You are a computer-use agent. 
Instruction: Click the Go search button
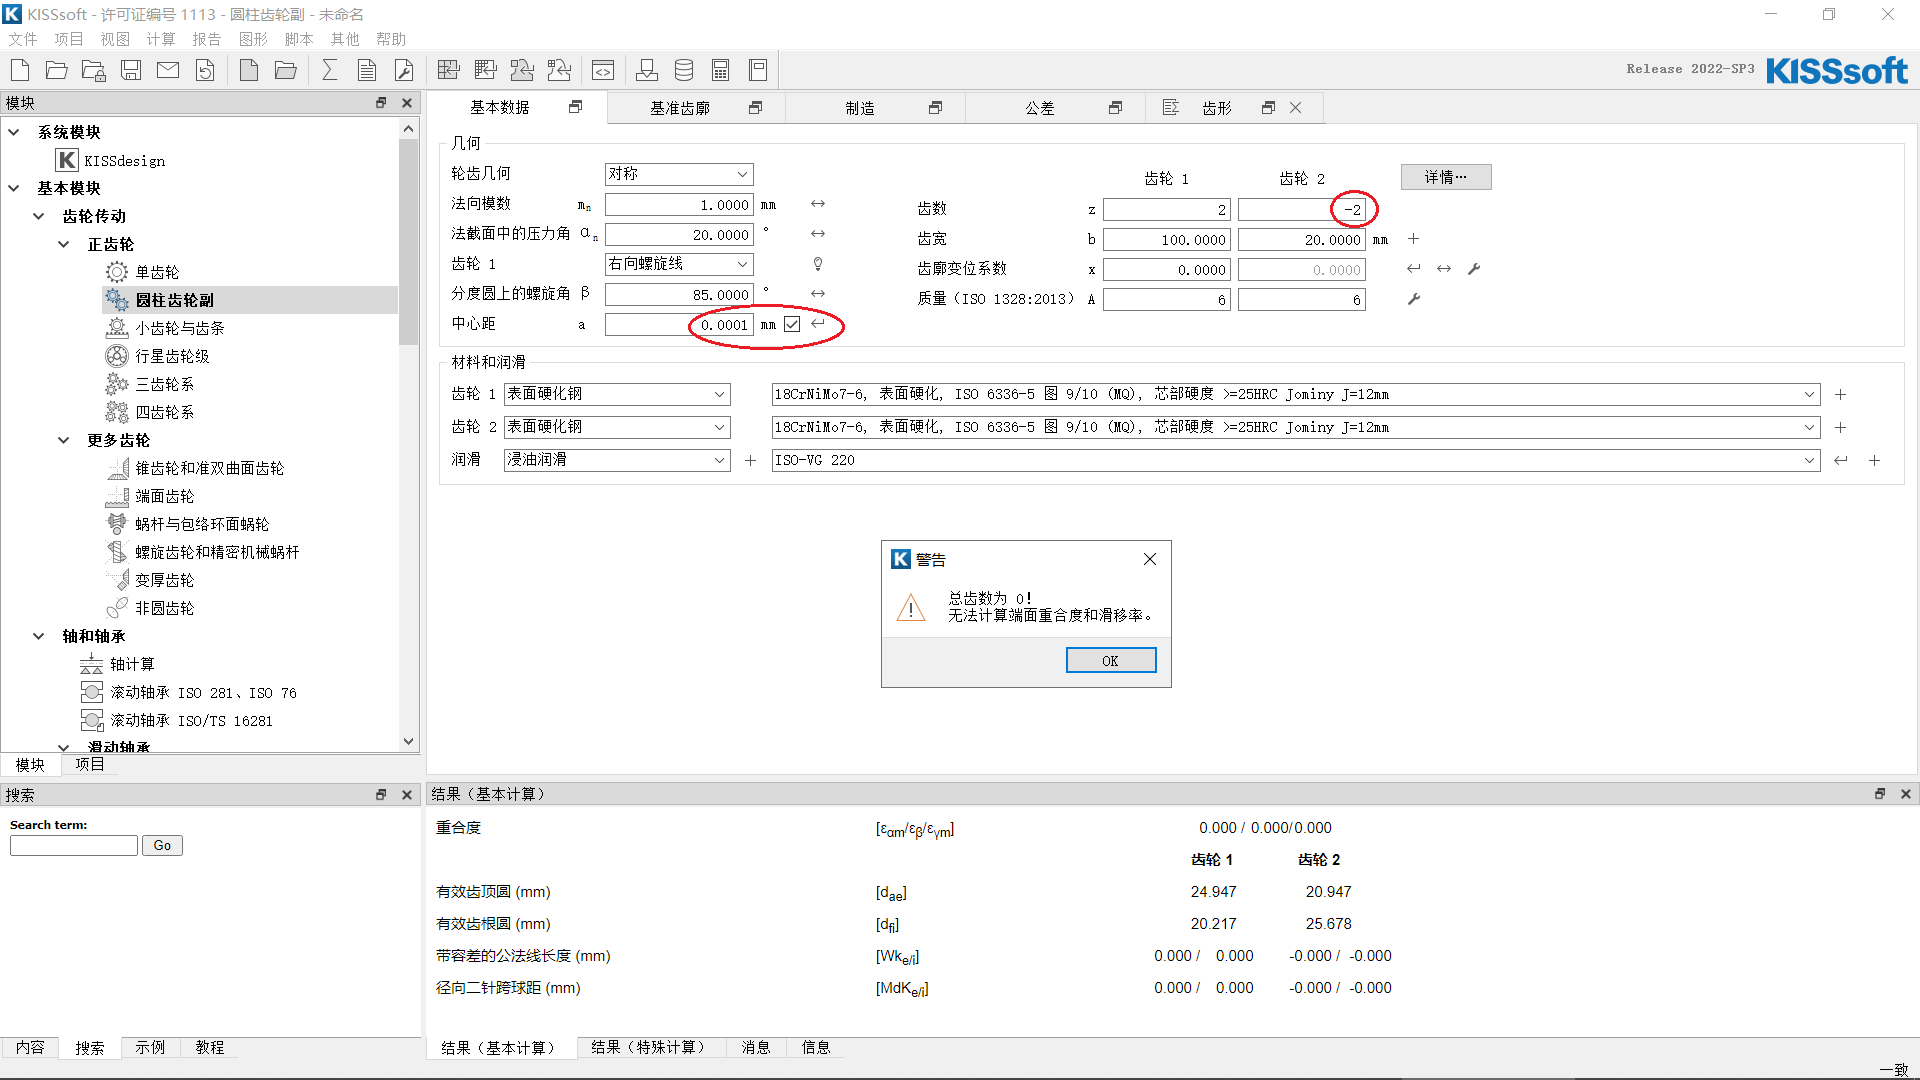pyautogui.click(x=162, y=846)
